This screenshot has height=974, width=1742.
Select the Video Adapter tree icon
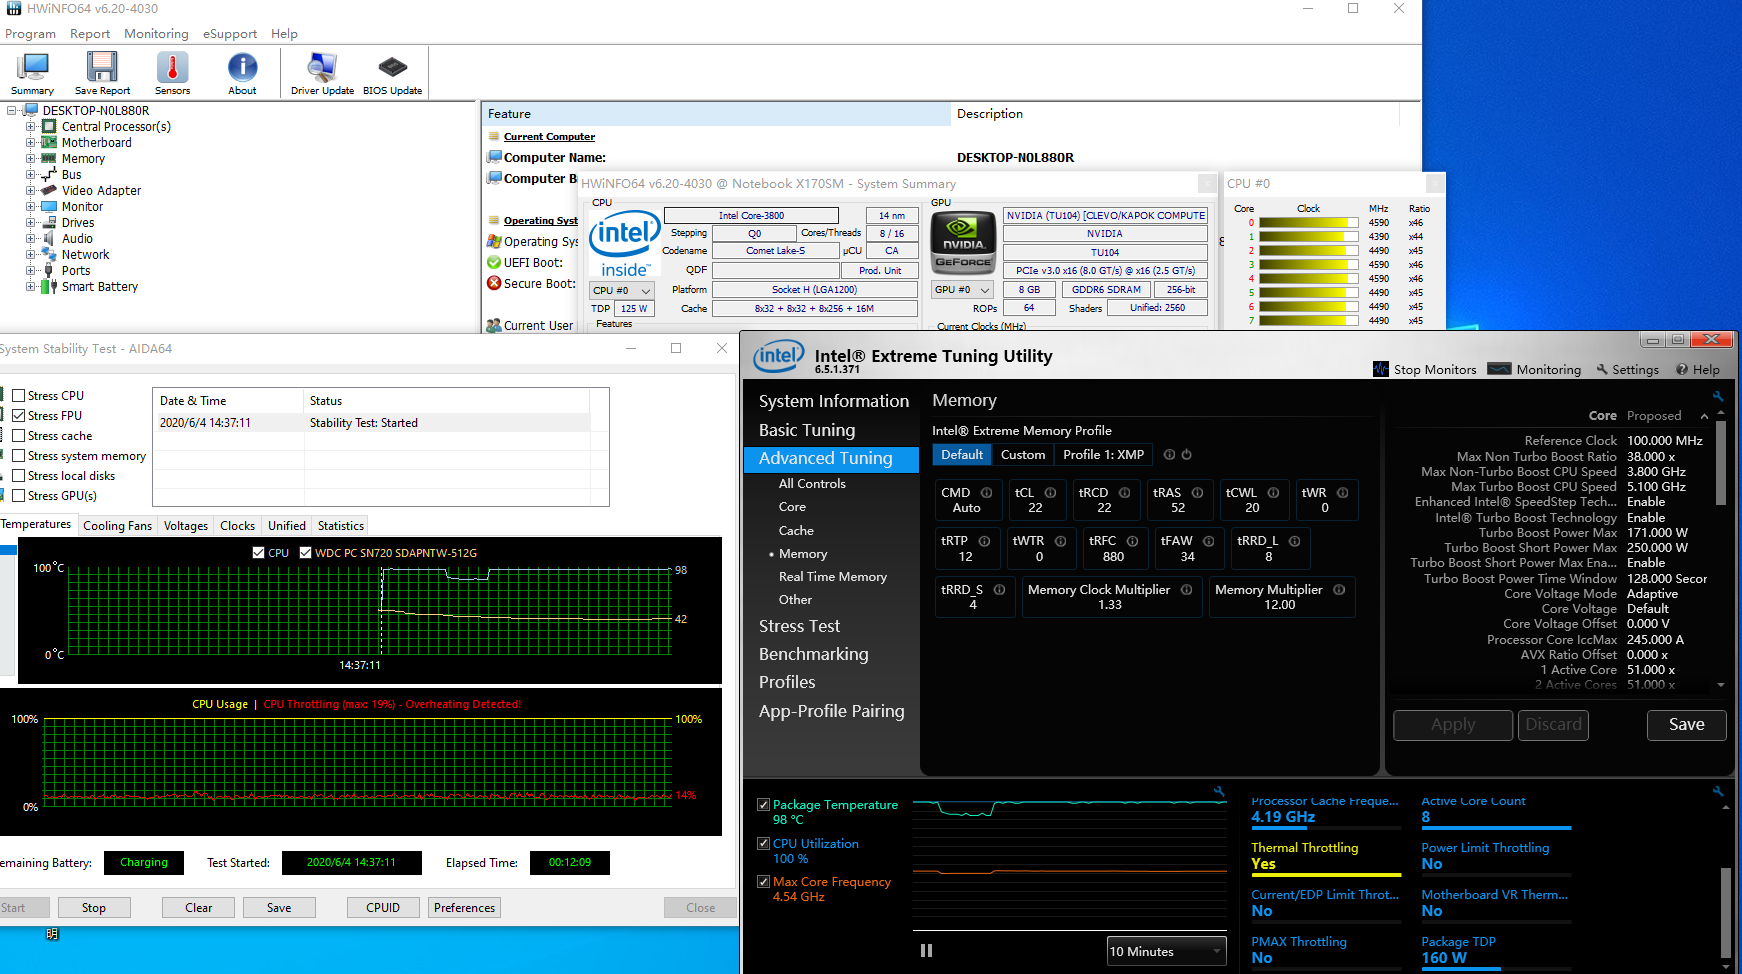[48, 190]
